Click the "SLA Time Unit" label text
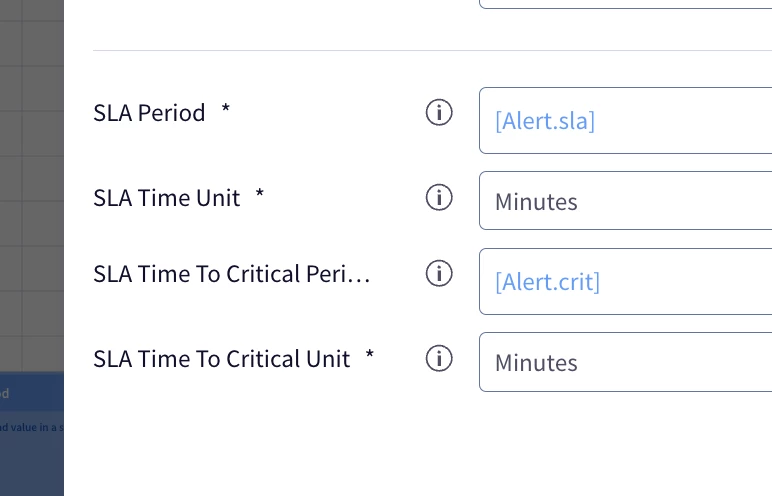772x496 pixels. (166, 198)
